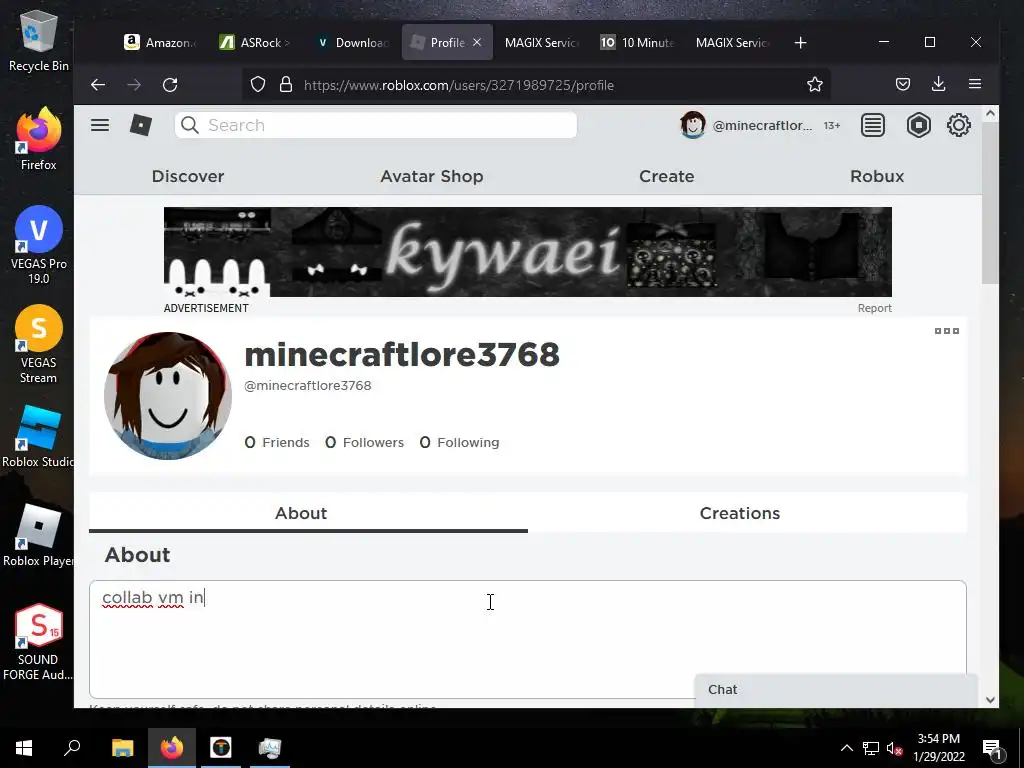Viewport: 1024px width, 768px height.
Task: Click the Roblox logo home icon
Action: [x=140, y=125]
